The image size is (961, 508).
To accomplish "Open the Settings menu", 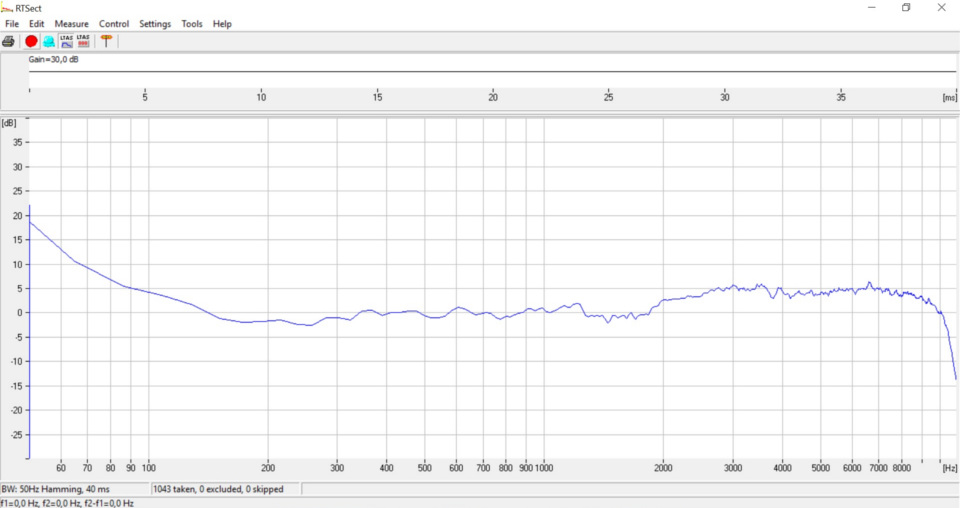I will 155,24.
